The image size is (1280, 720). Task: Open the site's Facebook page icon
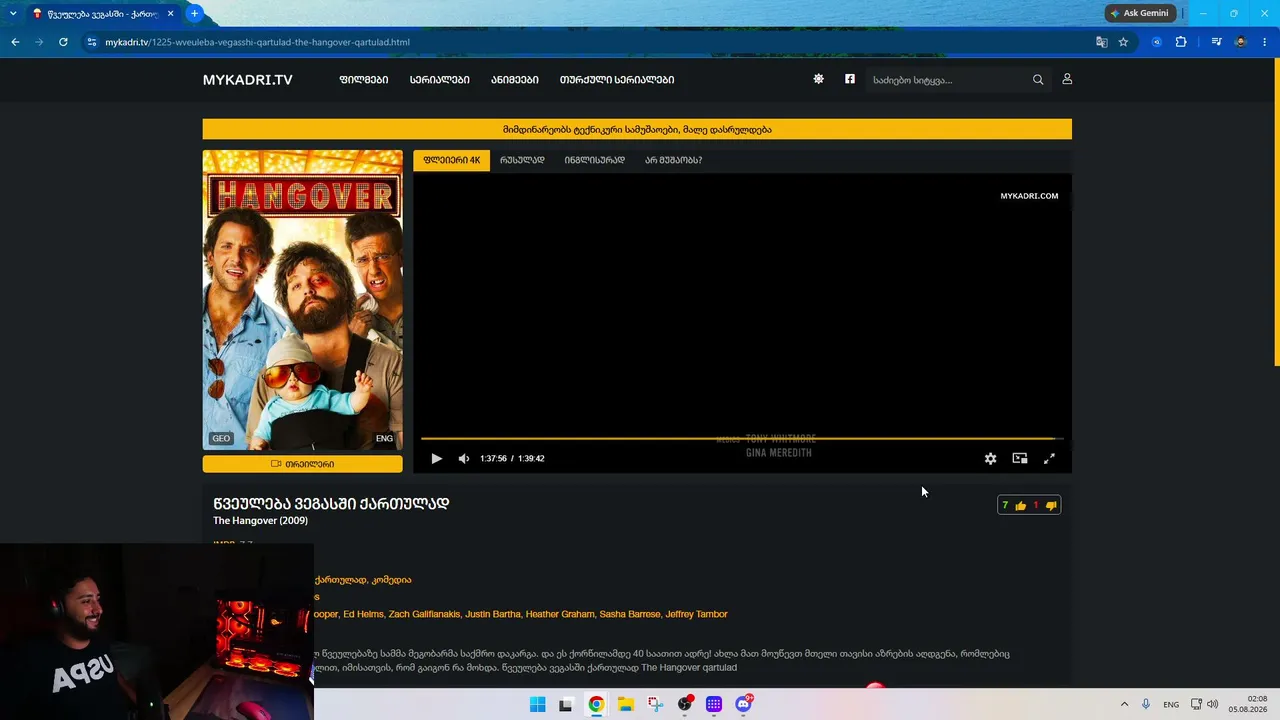coord(850,79)
